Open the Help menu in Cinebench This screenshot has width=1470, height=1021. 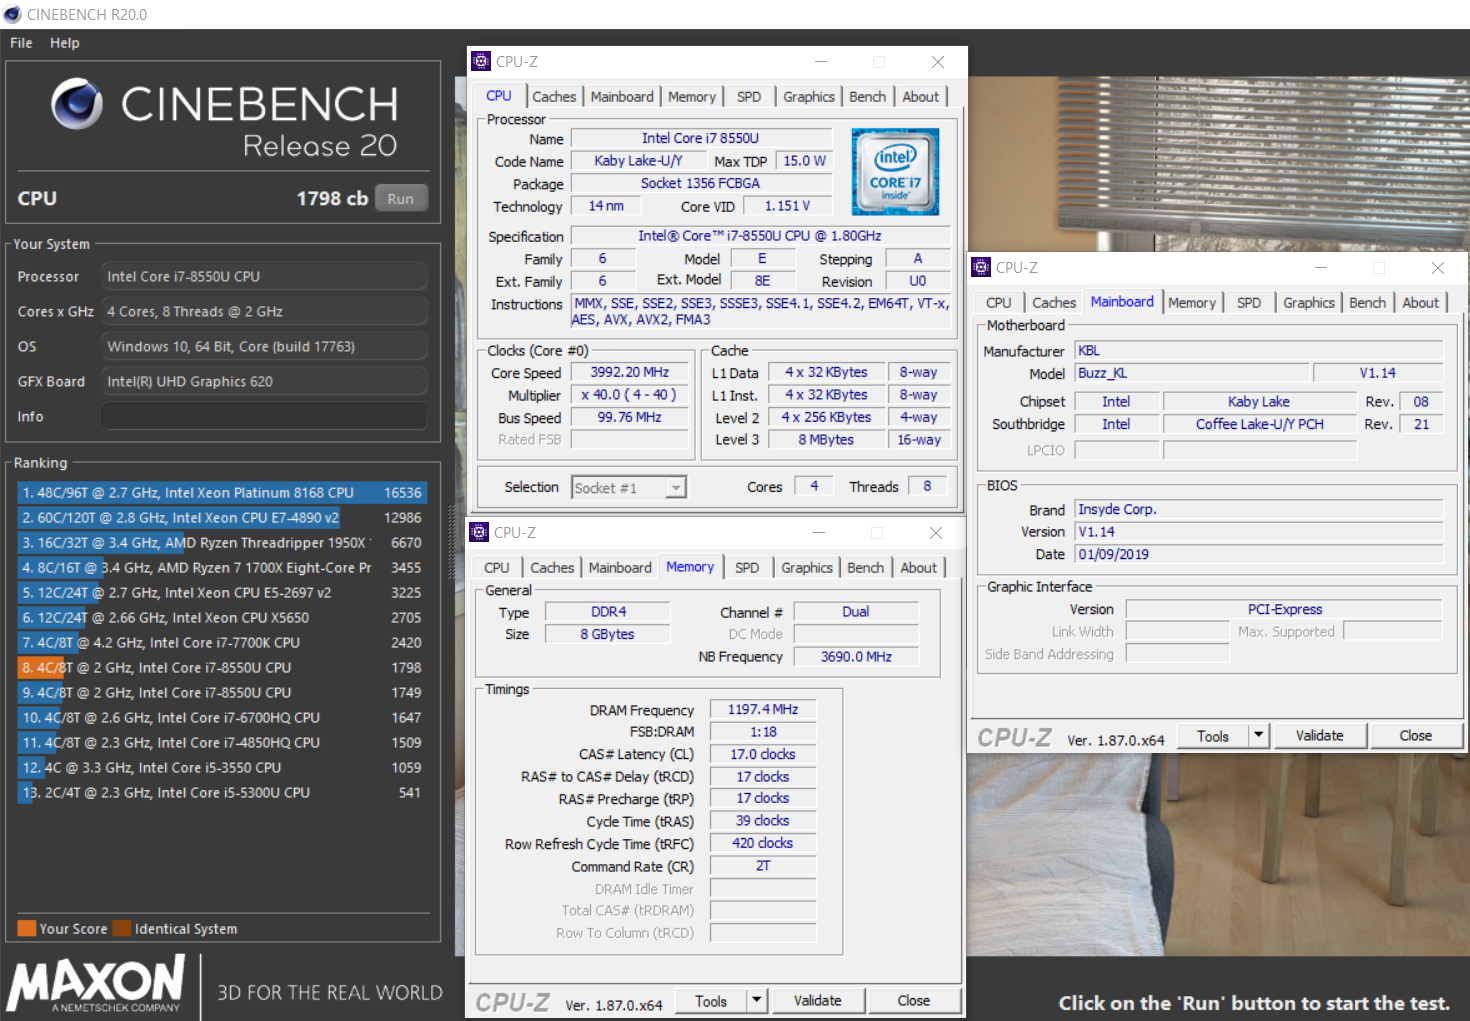point(65,43)
